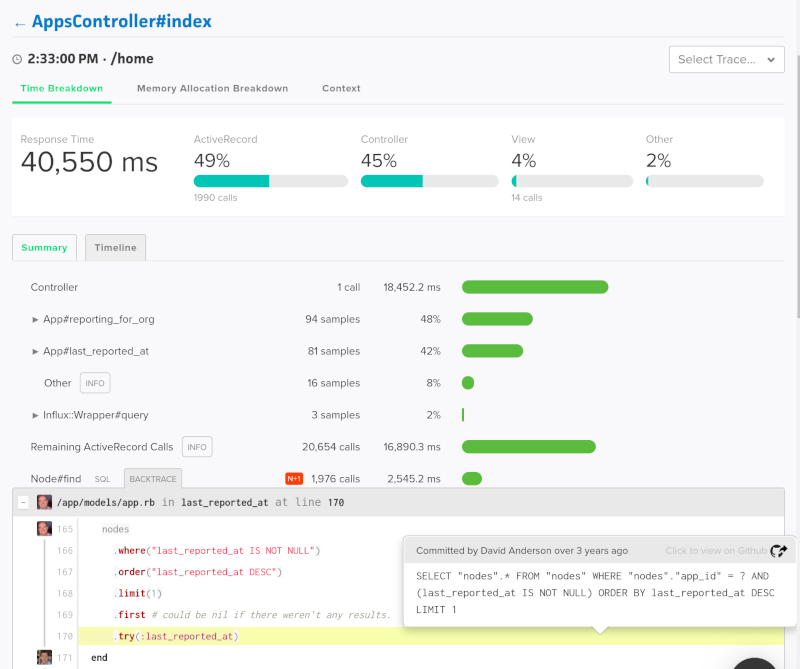Click the '/app/models/app.rb' file path
The width and height of the screenshot is (800, 669).
click(x=106, y=503)
